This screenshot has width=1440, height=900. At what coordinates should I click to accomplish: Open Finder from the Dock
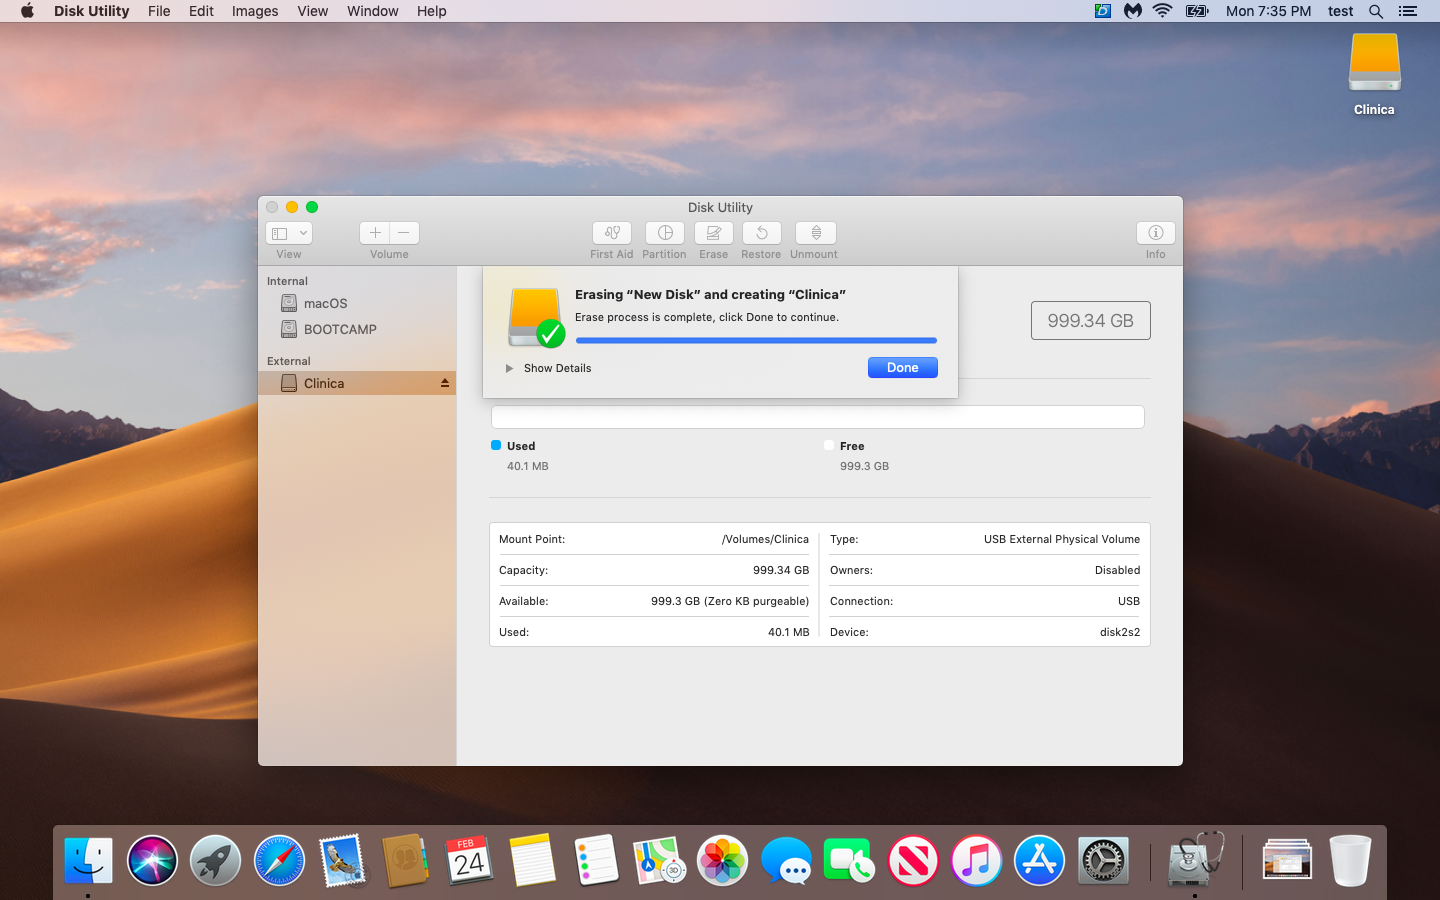pyautogui.click(x=88, y=861)
